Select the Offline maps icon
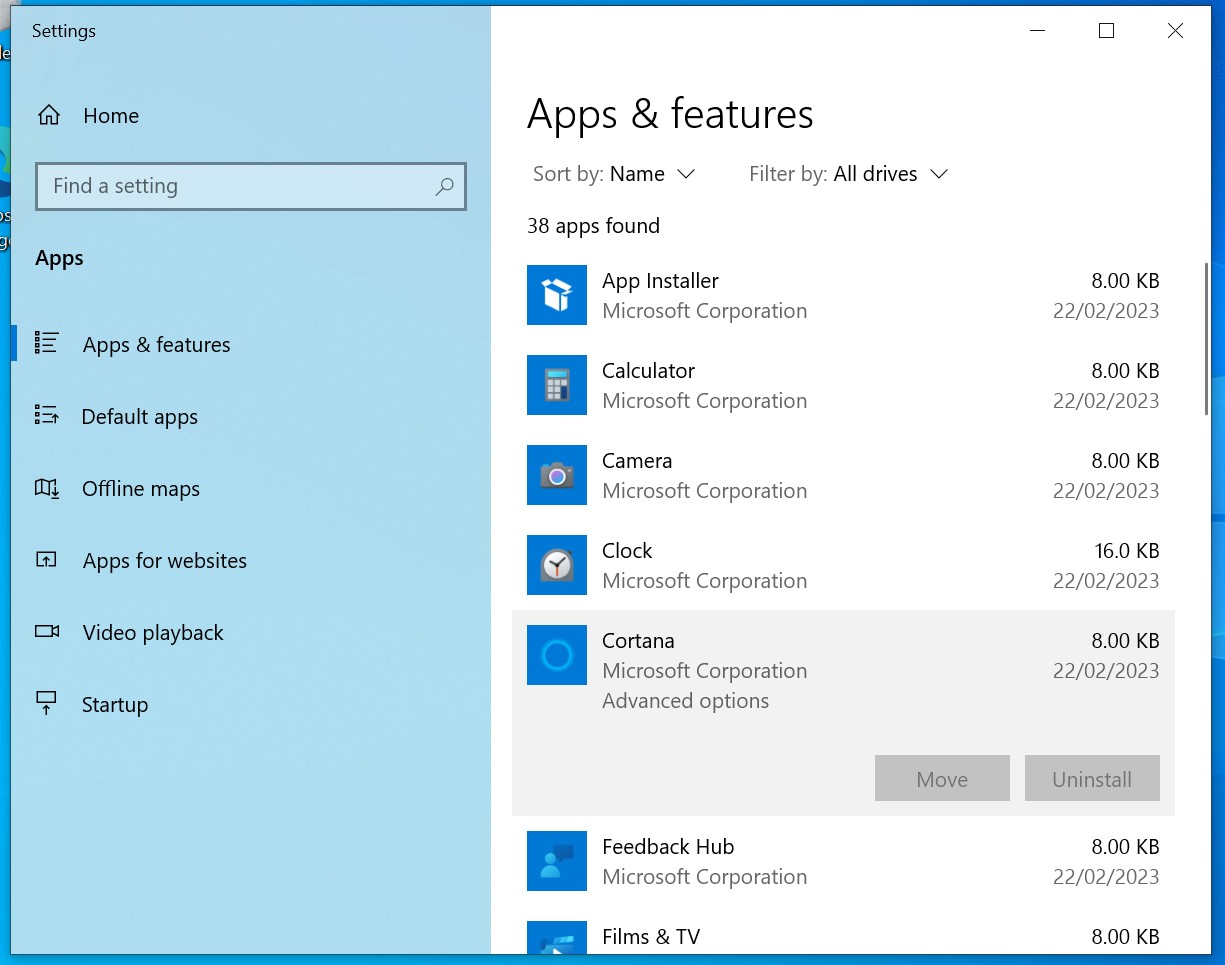This screenshot has width=1225, height=965. coord(47,488)
